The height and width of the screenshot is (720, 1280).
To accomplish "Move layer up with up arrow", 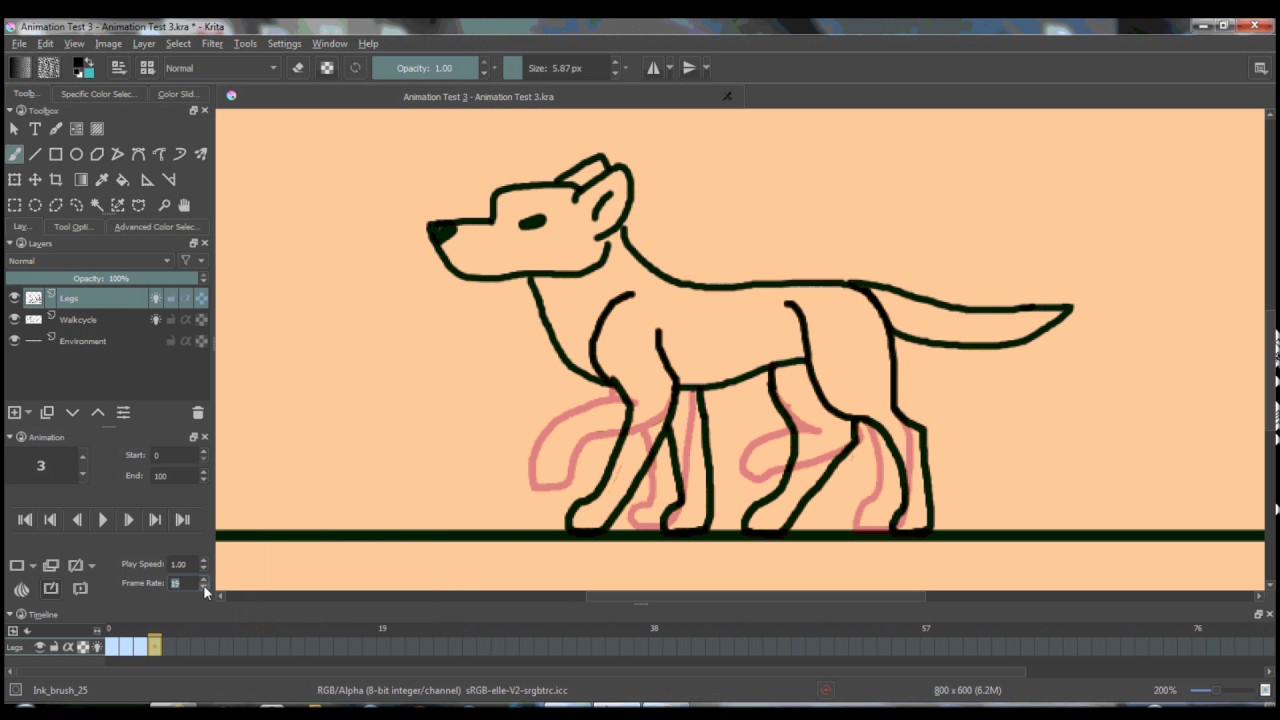I will pos(98,412).
